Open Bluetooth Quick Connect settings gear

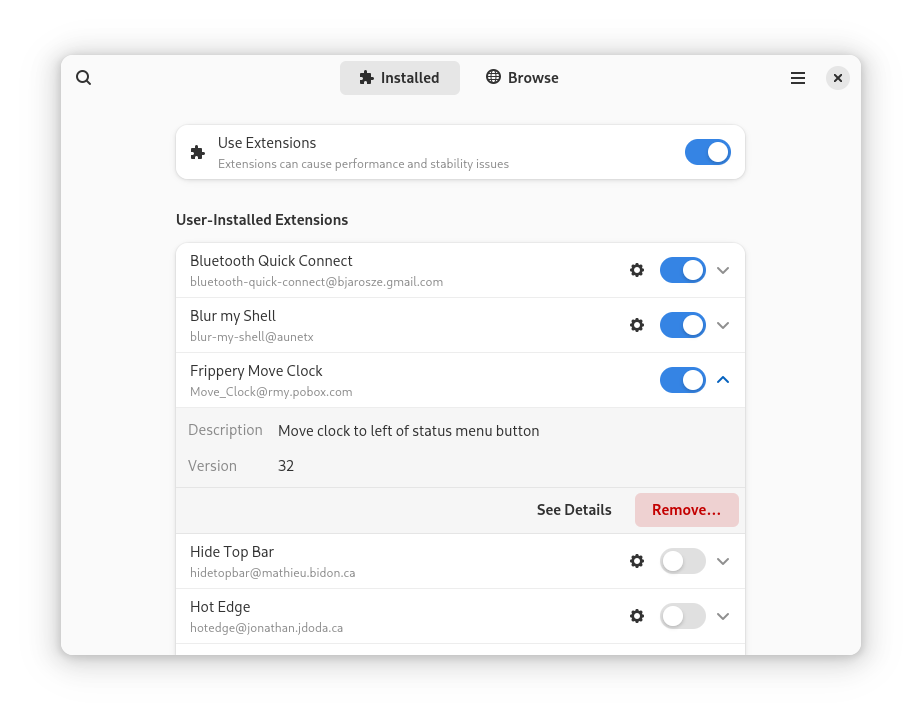pos(637,270)
